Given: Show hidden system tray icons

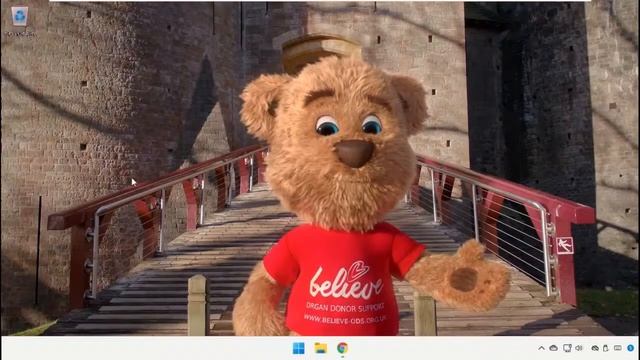Looking at the screenshot, I should coord(541,348).
